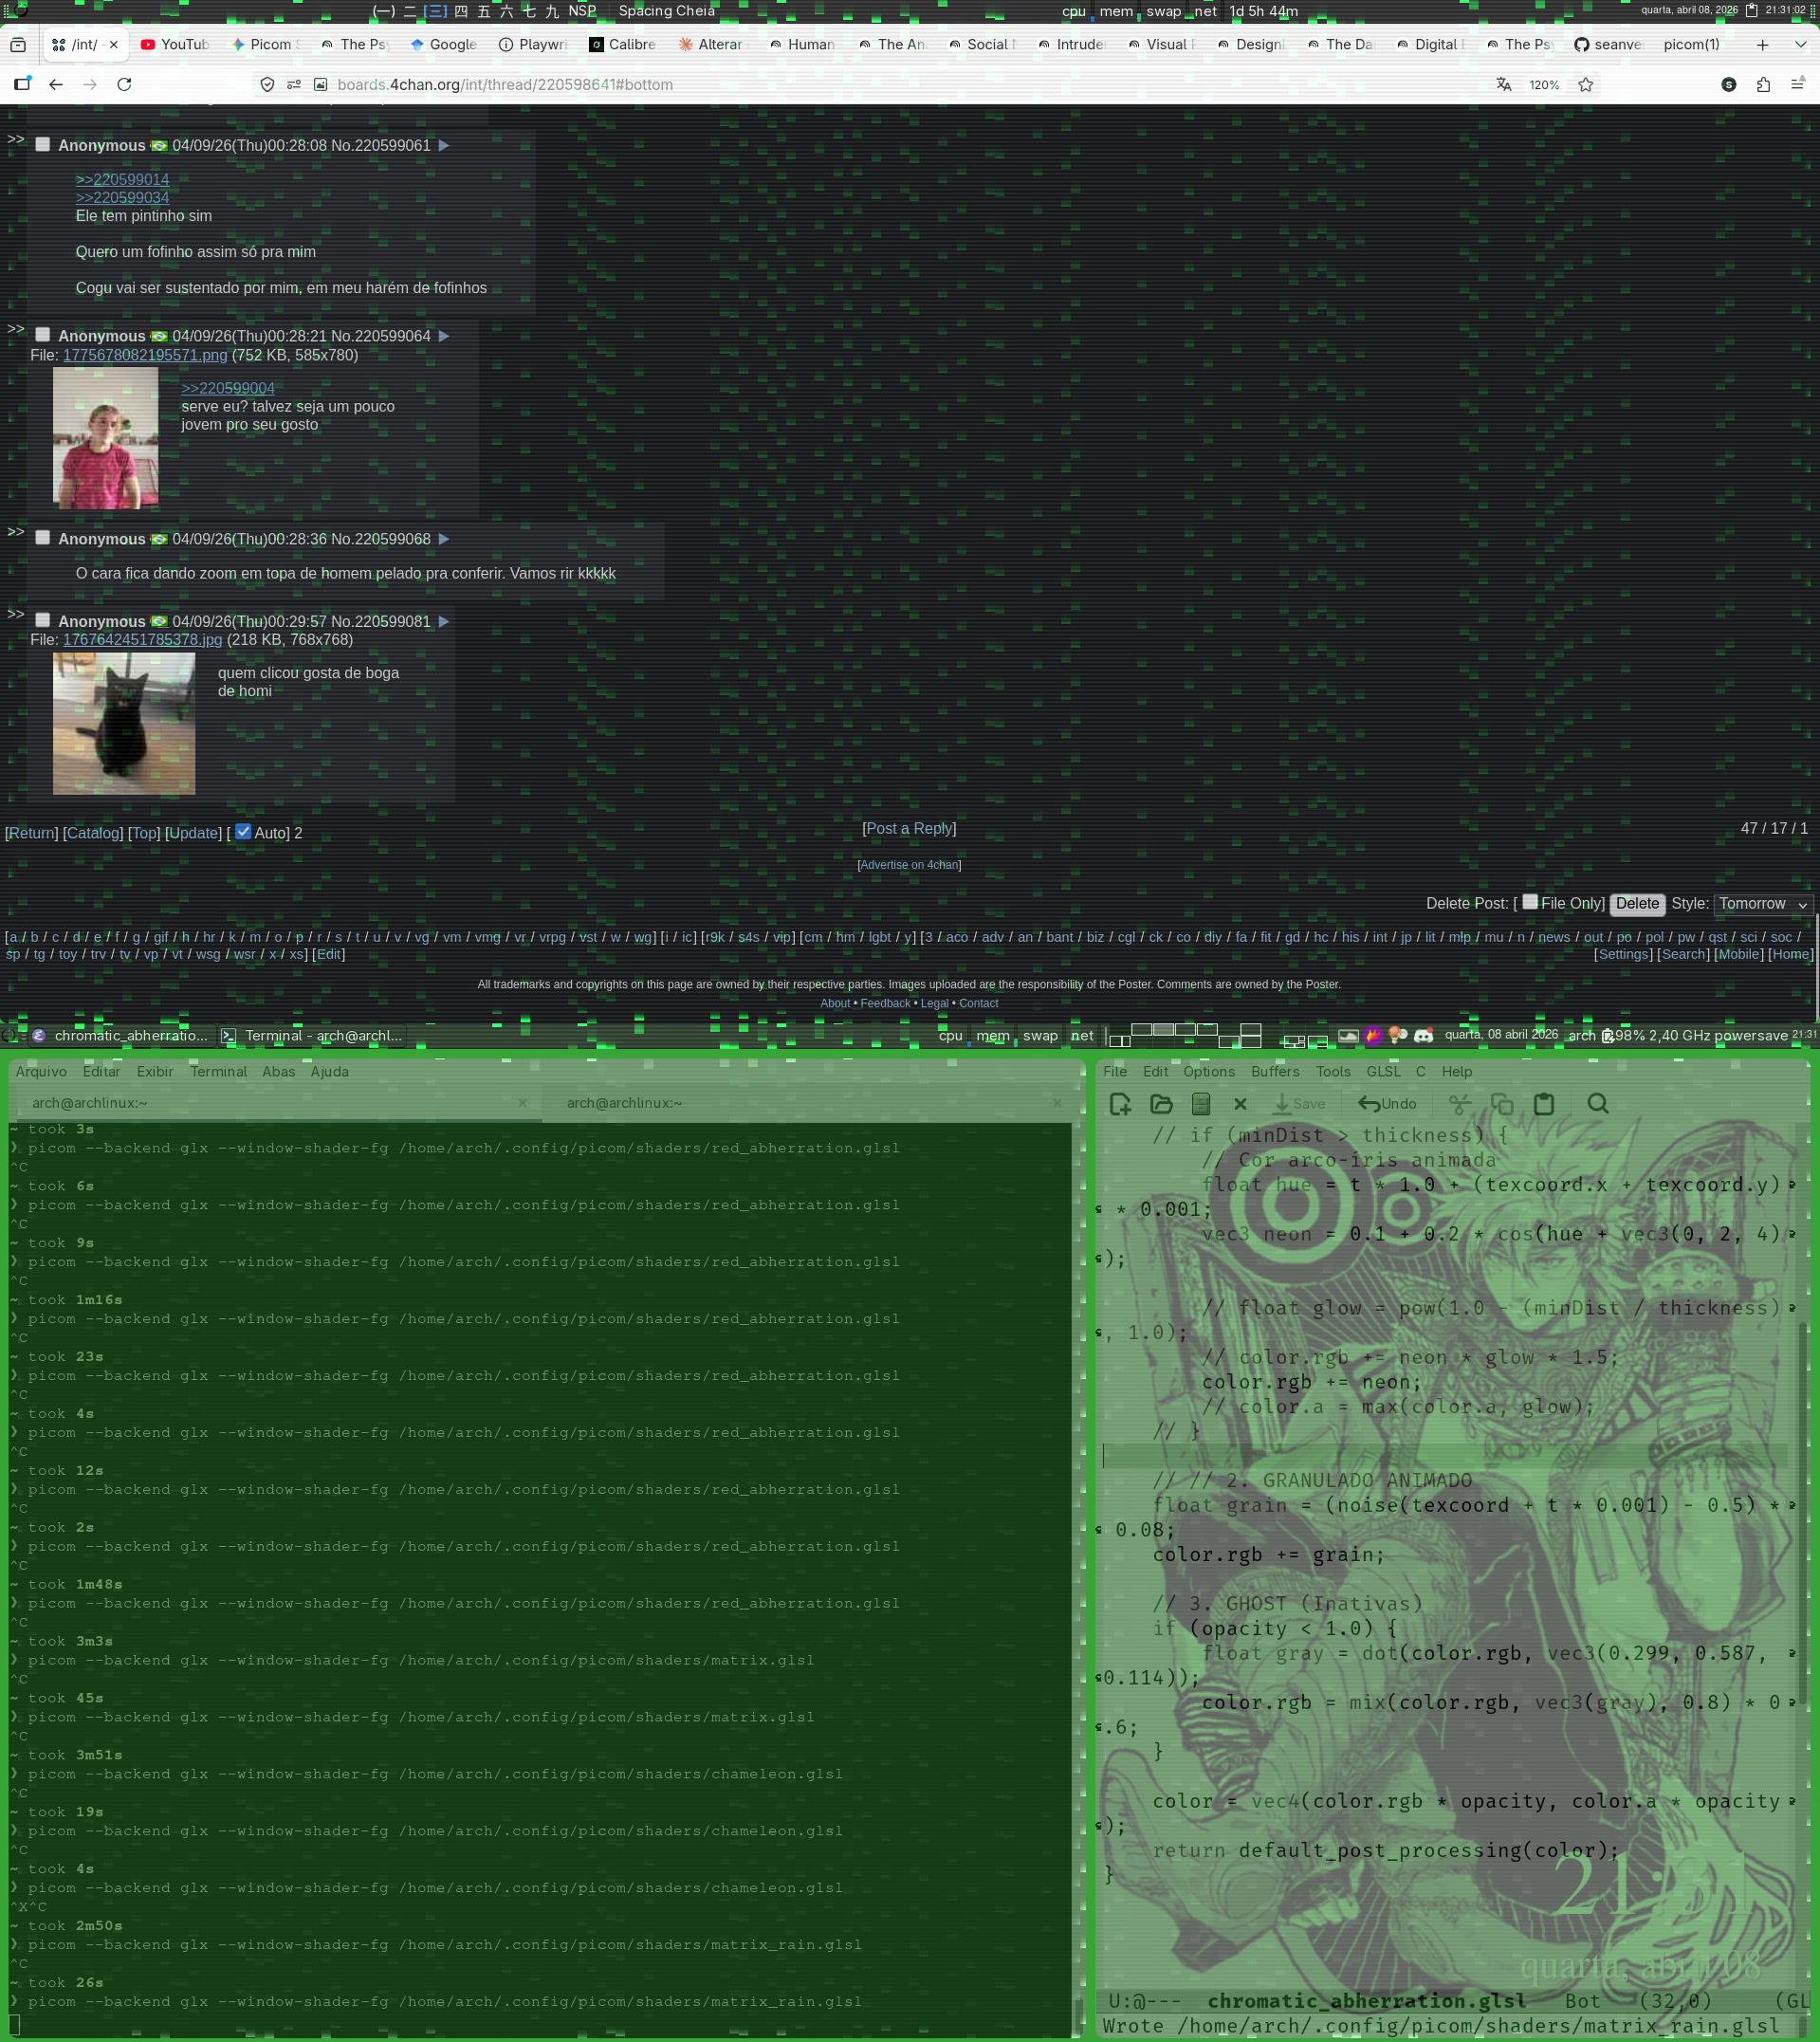Open the Options menu in Emacs
This screenshot has width=1820, height=2042.
[x=1209, y=1071]
